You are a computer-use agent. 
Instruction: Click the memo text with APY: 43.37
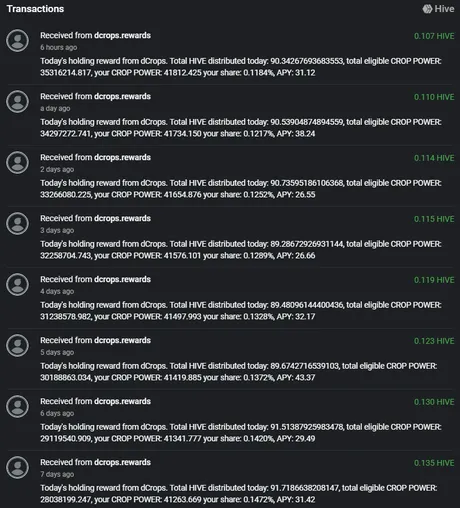click(x=239, y=372)
